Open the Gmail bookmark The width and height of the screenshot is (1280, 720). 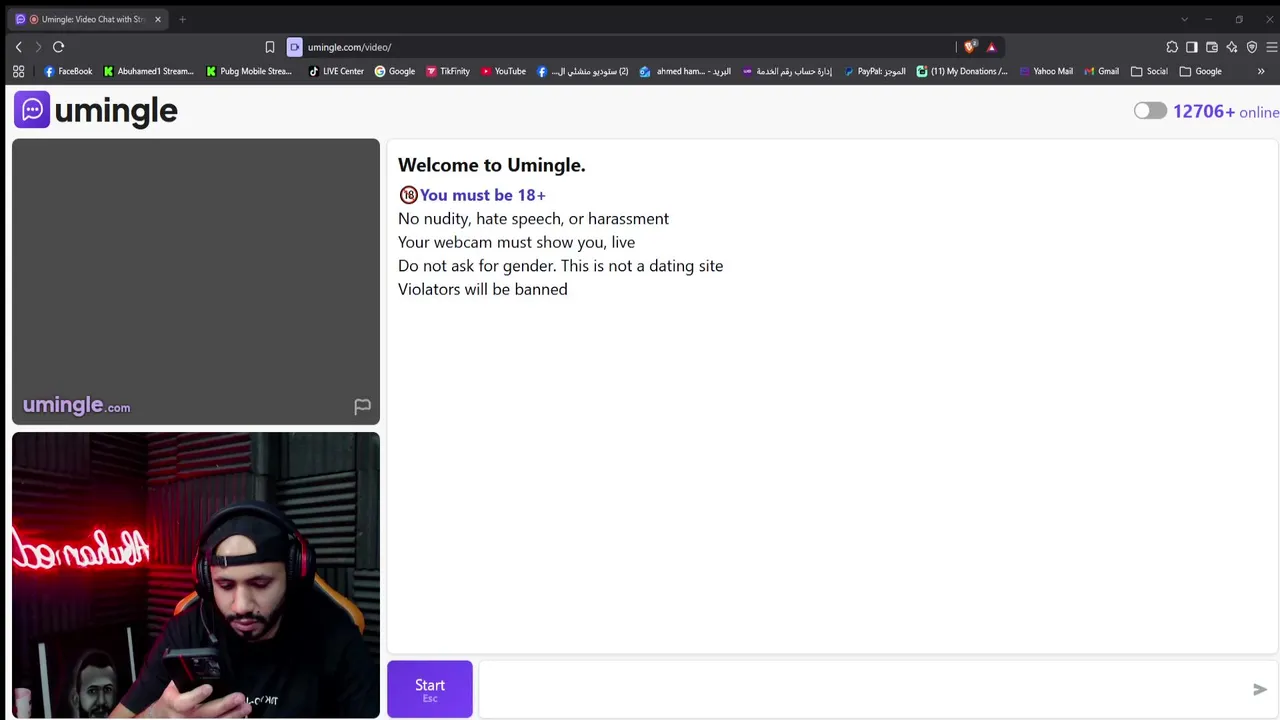click(1102, 71)
